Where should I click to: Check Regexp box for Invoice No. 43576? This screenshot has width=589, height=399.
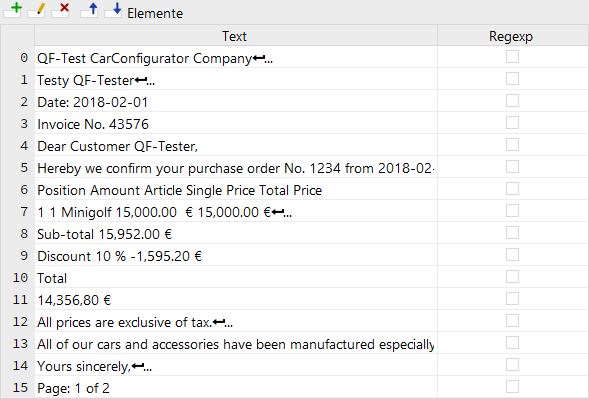(x=512, y=123)
